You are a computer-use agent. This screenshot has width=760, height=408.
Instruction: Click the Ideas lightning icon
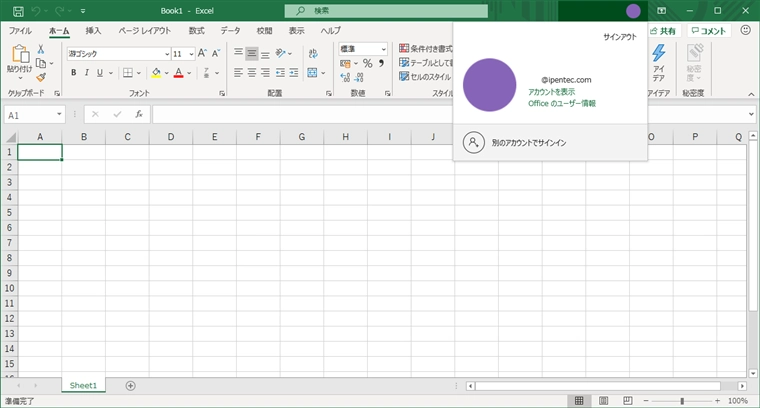[658, 52]
